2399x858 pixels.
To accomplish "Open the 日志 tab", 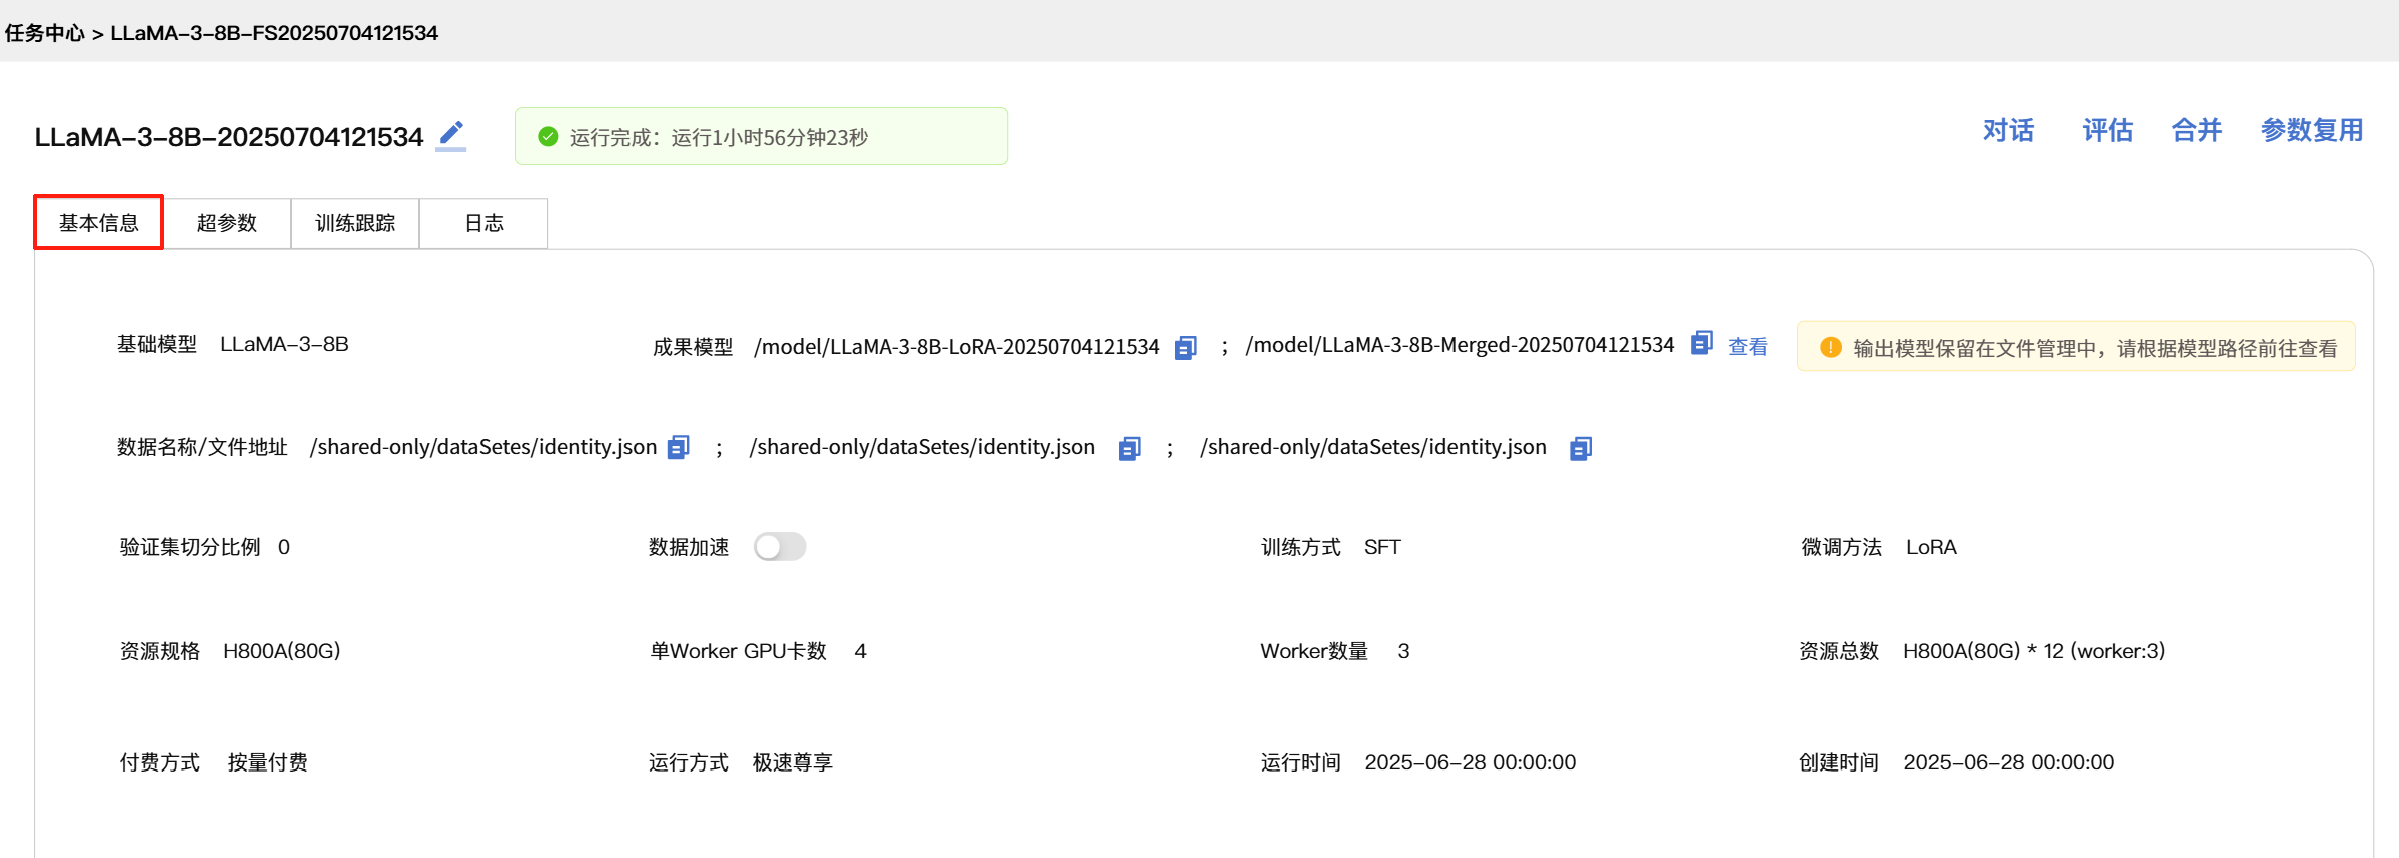I will [483, 223].
